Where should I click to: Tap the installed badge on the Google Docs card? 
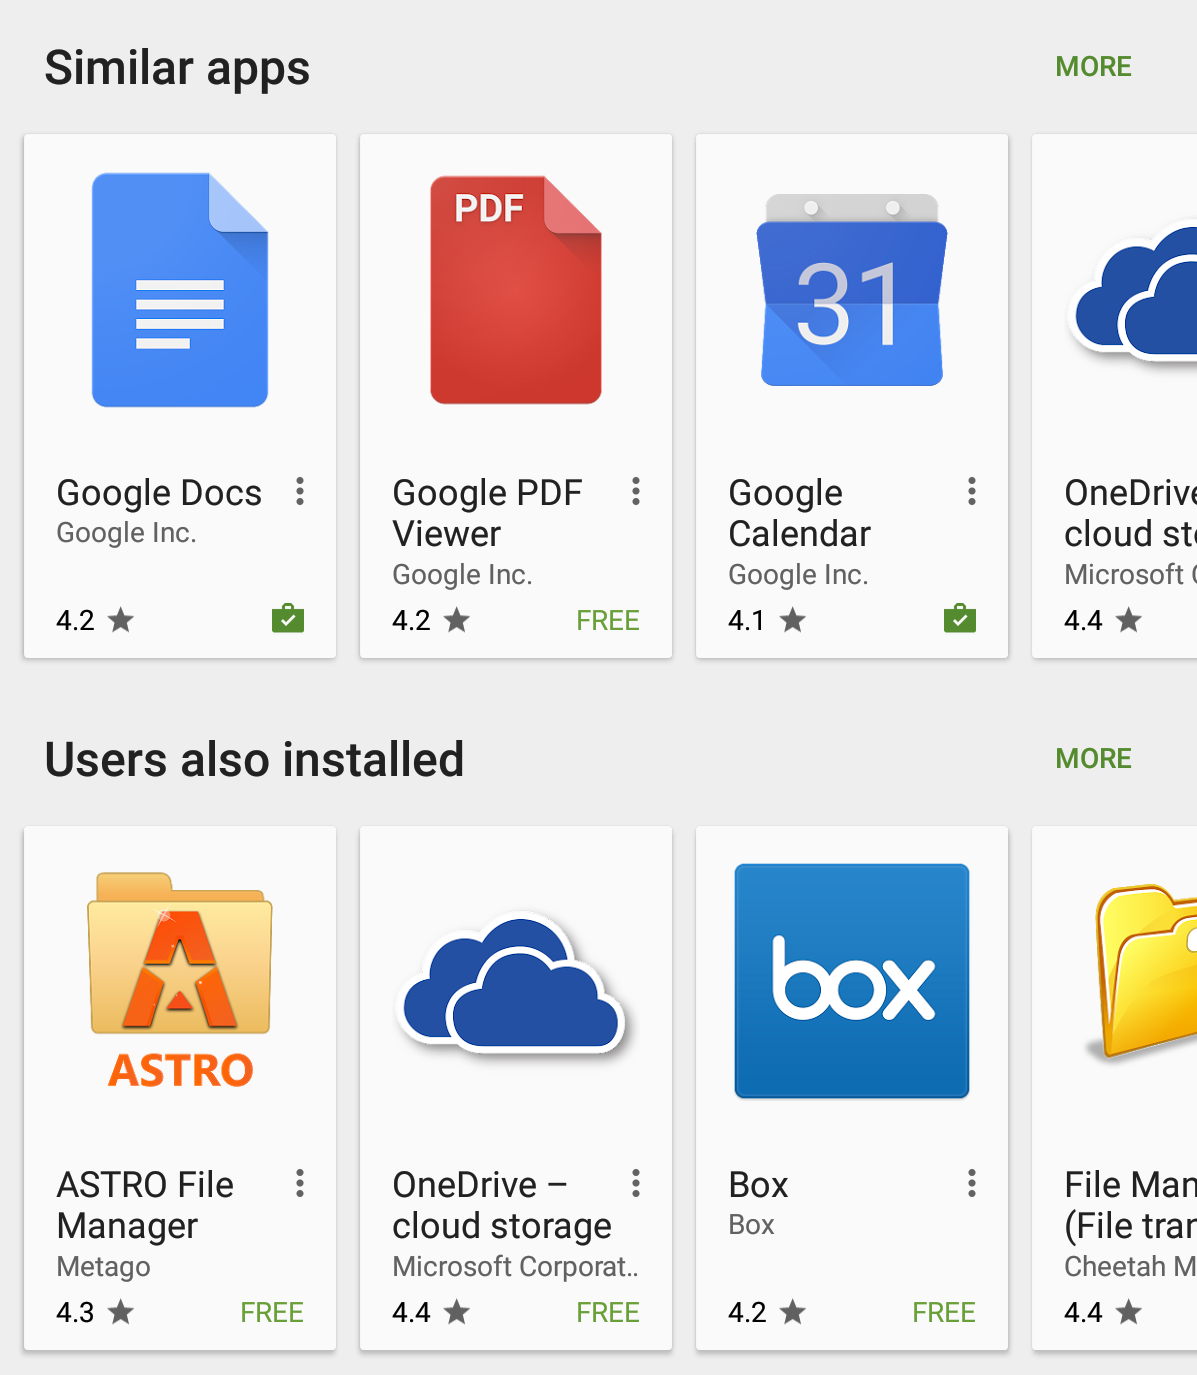tap(288, 619)
